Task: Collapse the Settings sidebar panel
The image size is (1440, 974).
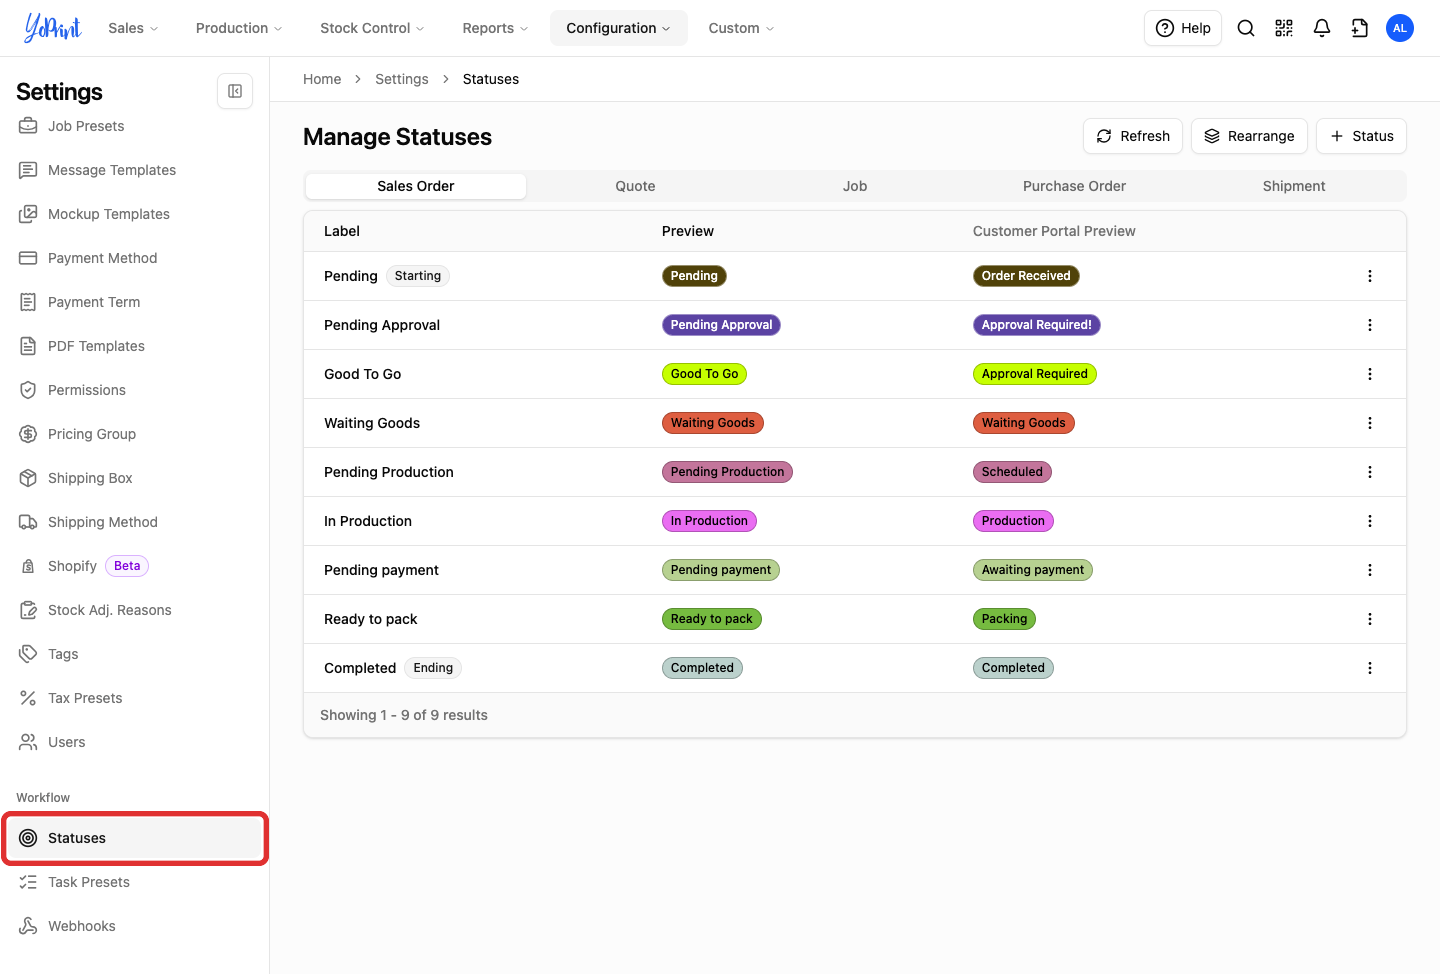Action: pos(235,91)
